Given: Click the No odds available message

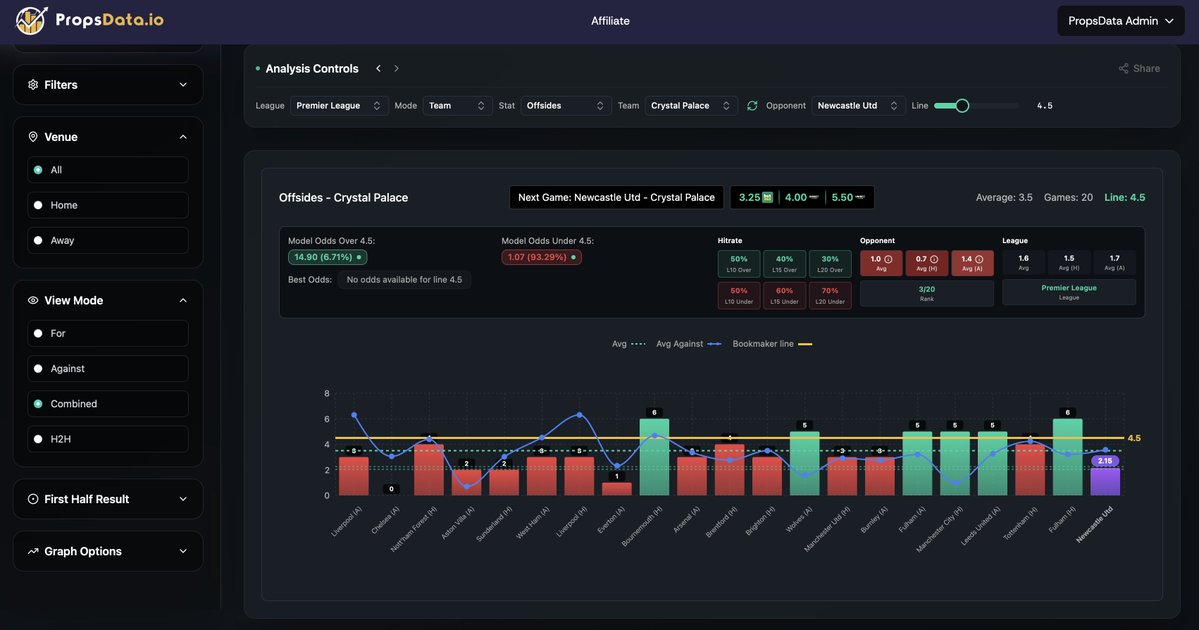Looking at the screenshot, I should click(x=405, y=280).
